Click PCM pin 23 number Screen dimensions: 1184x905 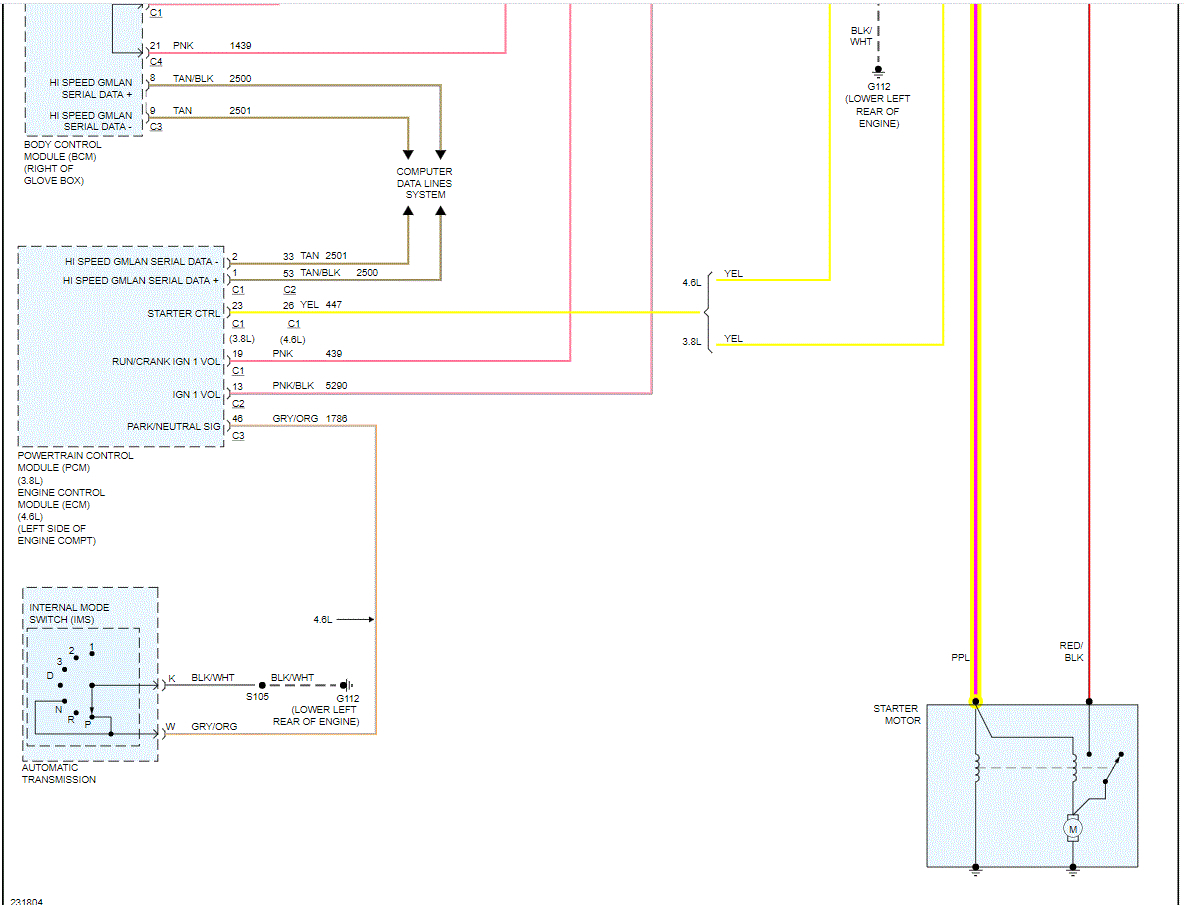tap(237, 306)
